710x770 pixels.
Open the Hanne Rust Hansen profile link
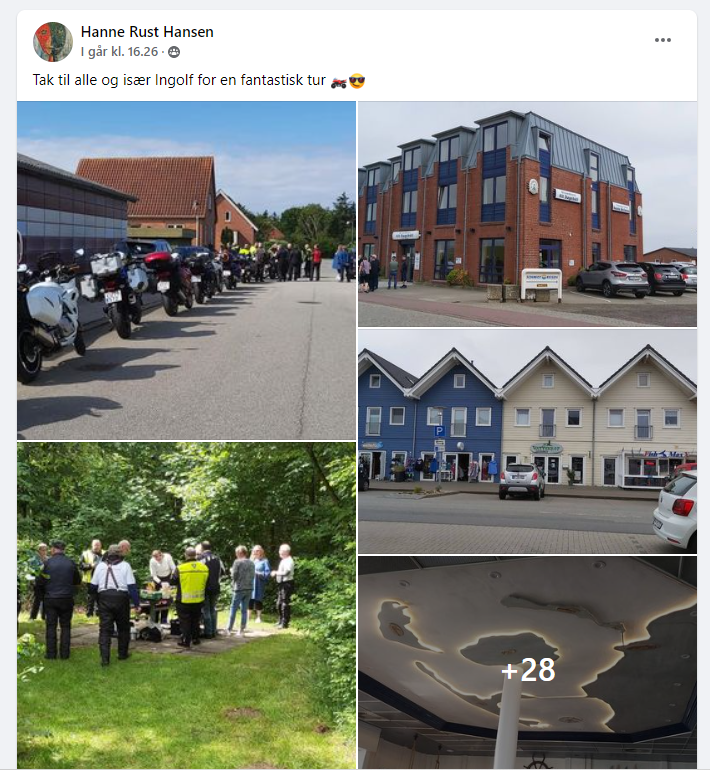(x=147, y=32)
